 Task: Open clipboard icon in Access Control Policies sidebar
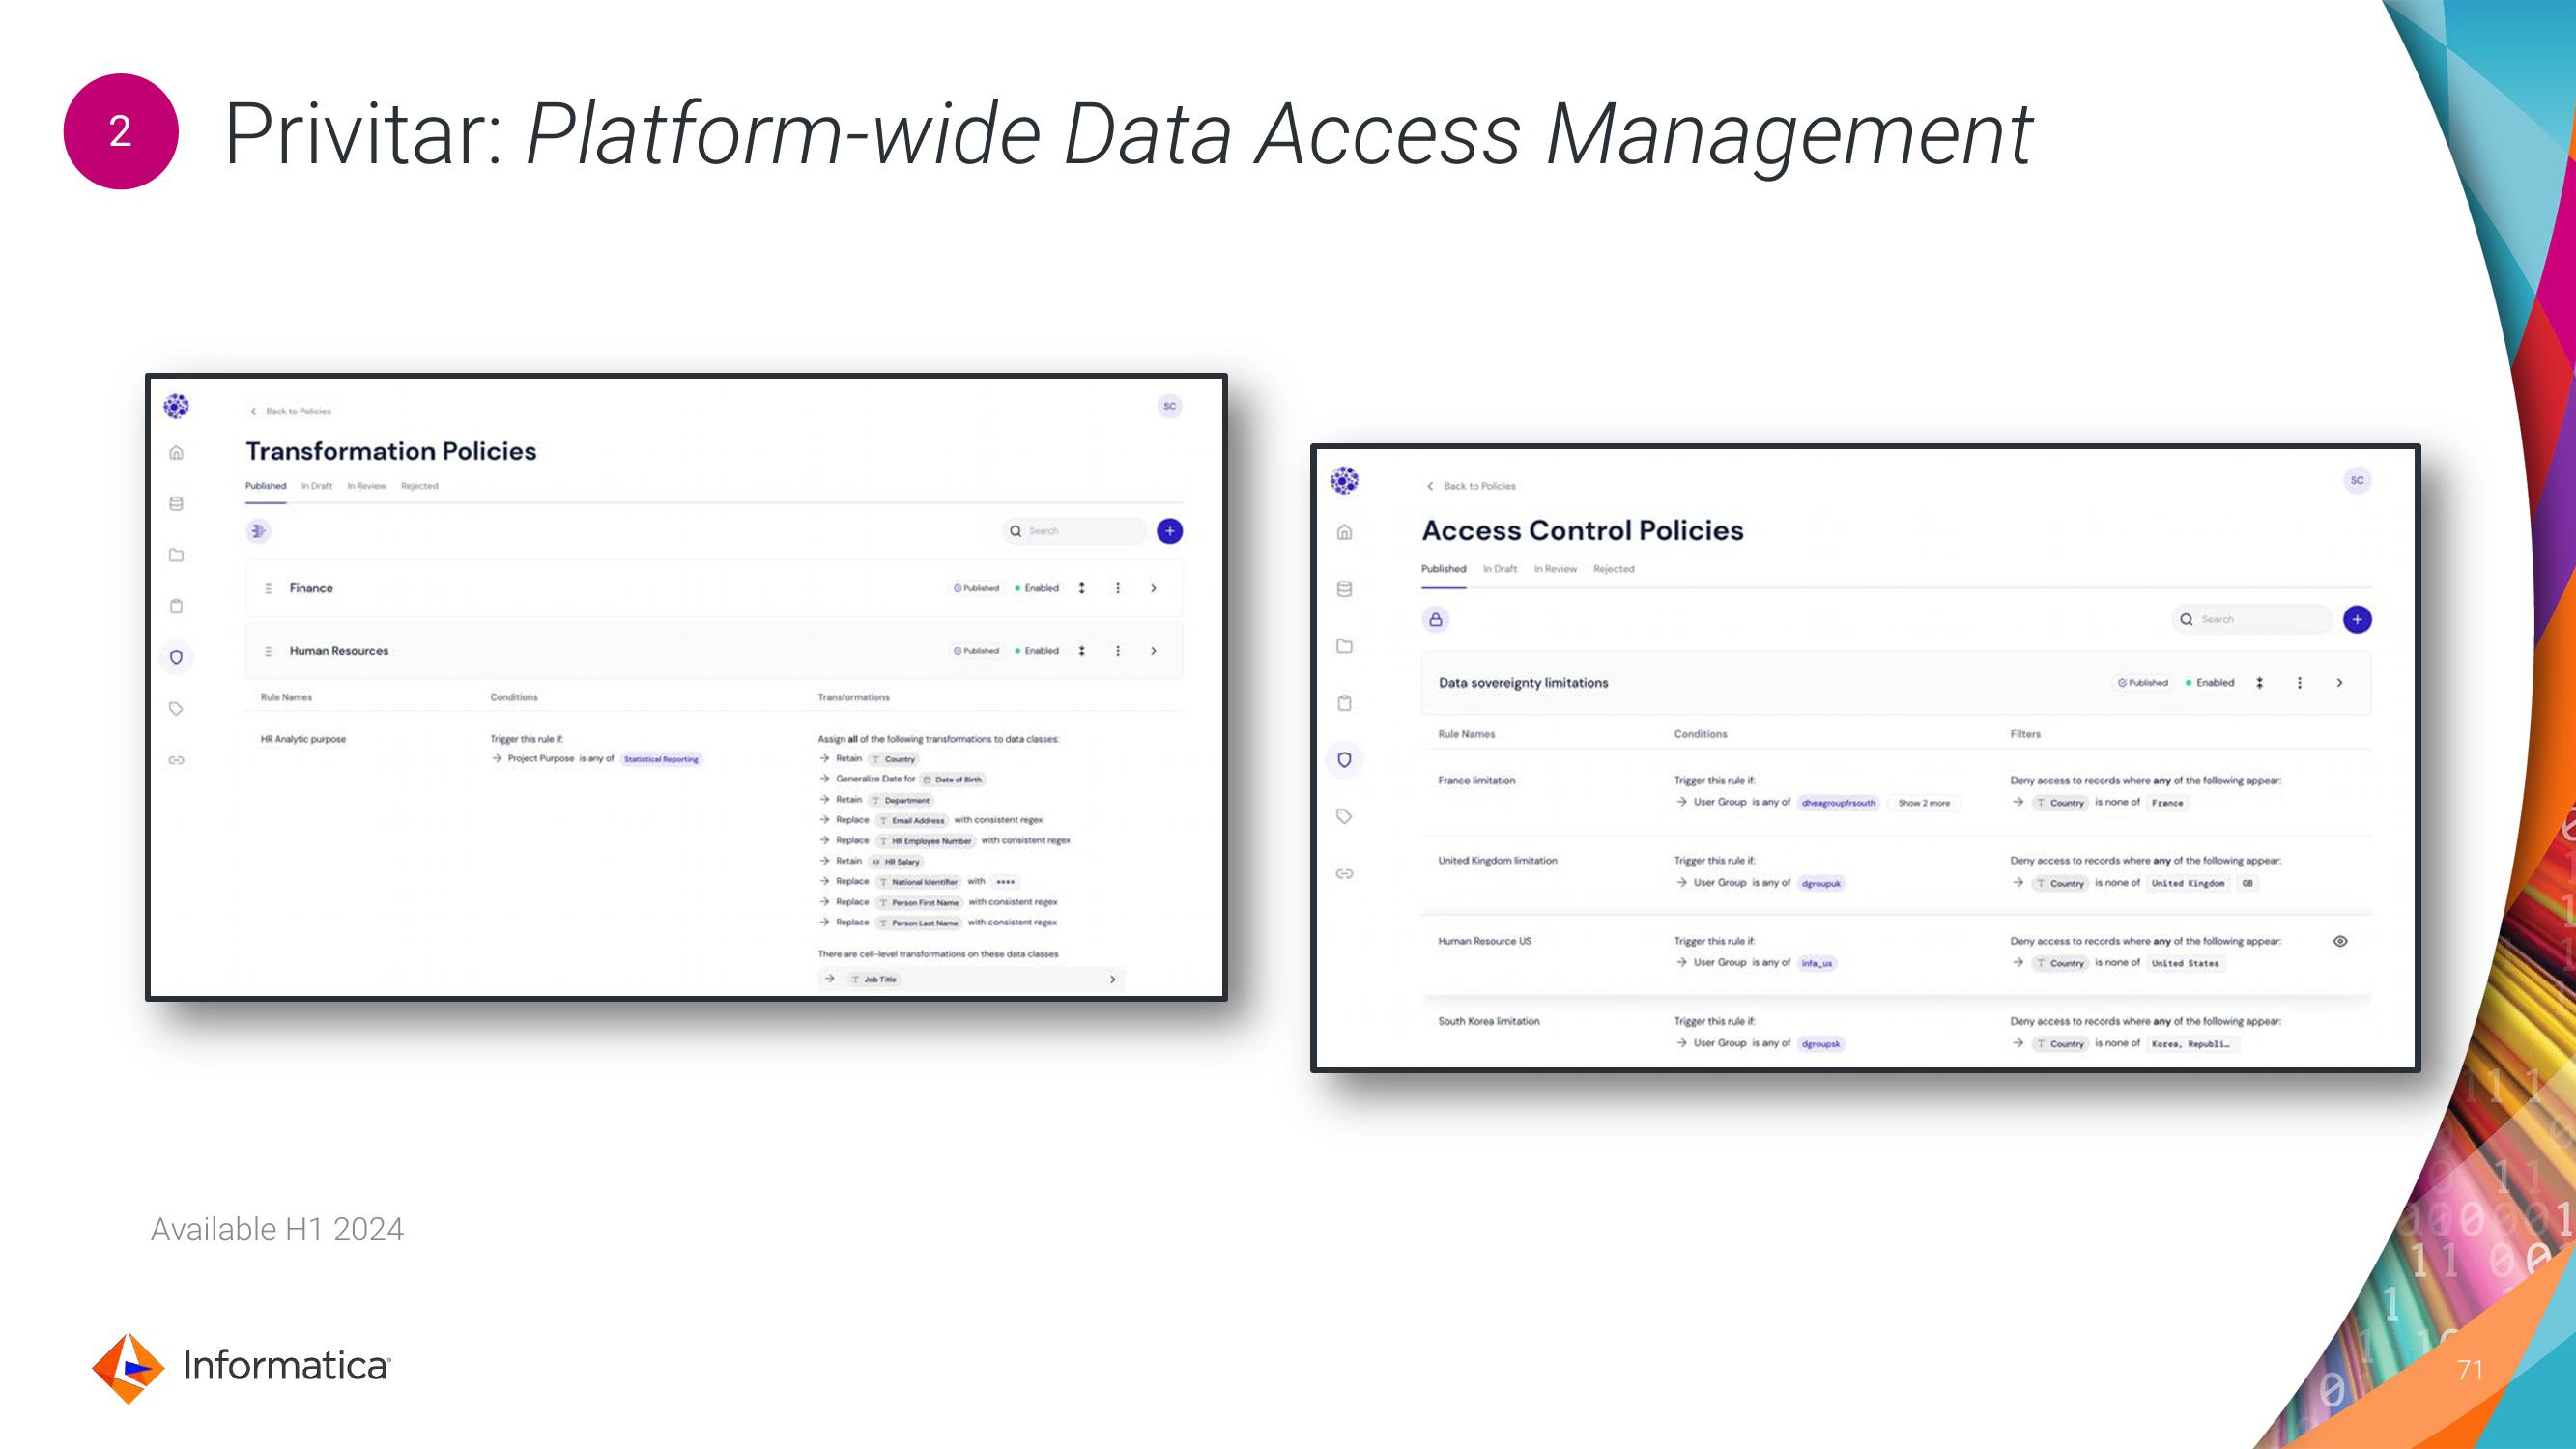[1344, 703]
